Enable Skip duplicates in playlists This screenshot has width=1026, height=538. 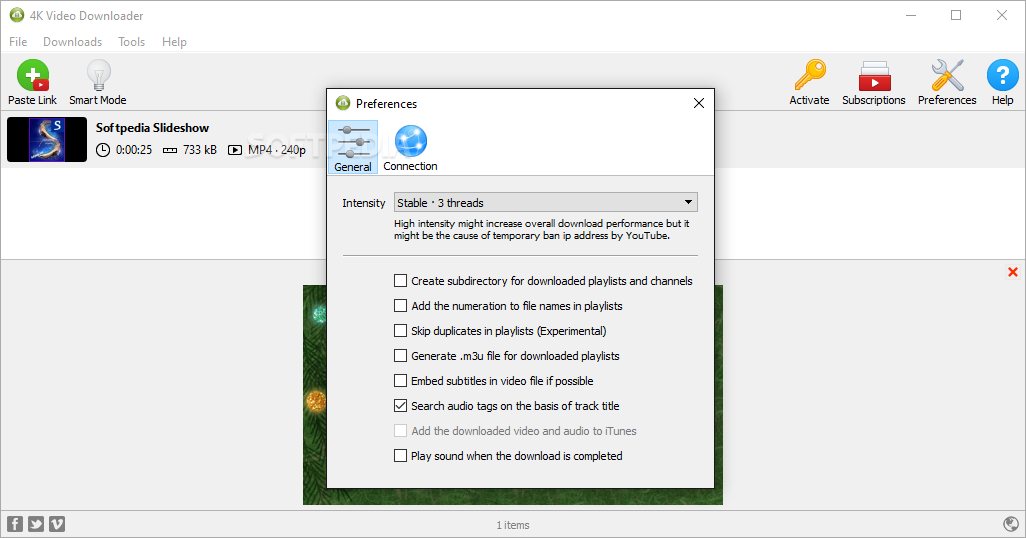pos(400,331)
